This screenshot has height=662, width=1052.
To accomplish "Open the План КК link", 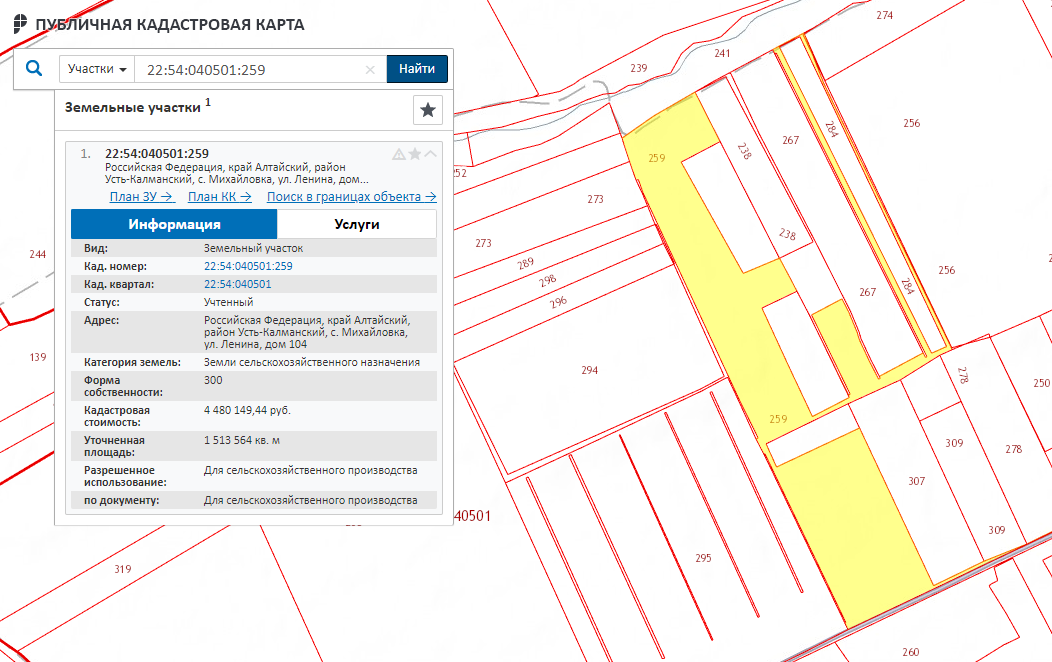I will tap(220, 197).
